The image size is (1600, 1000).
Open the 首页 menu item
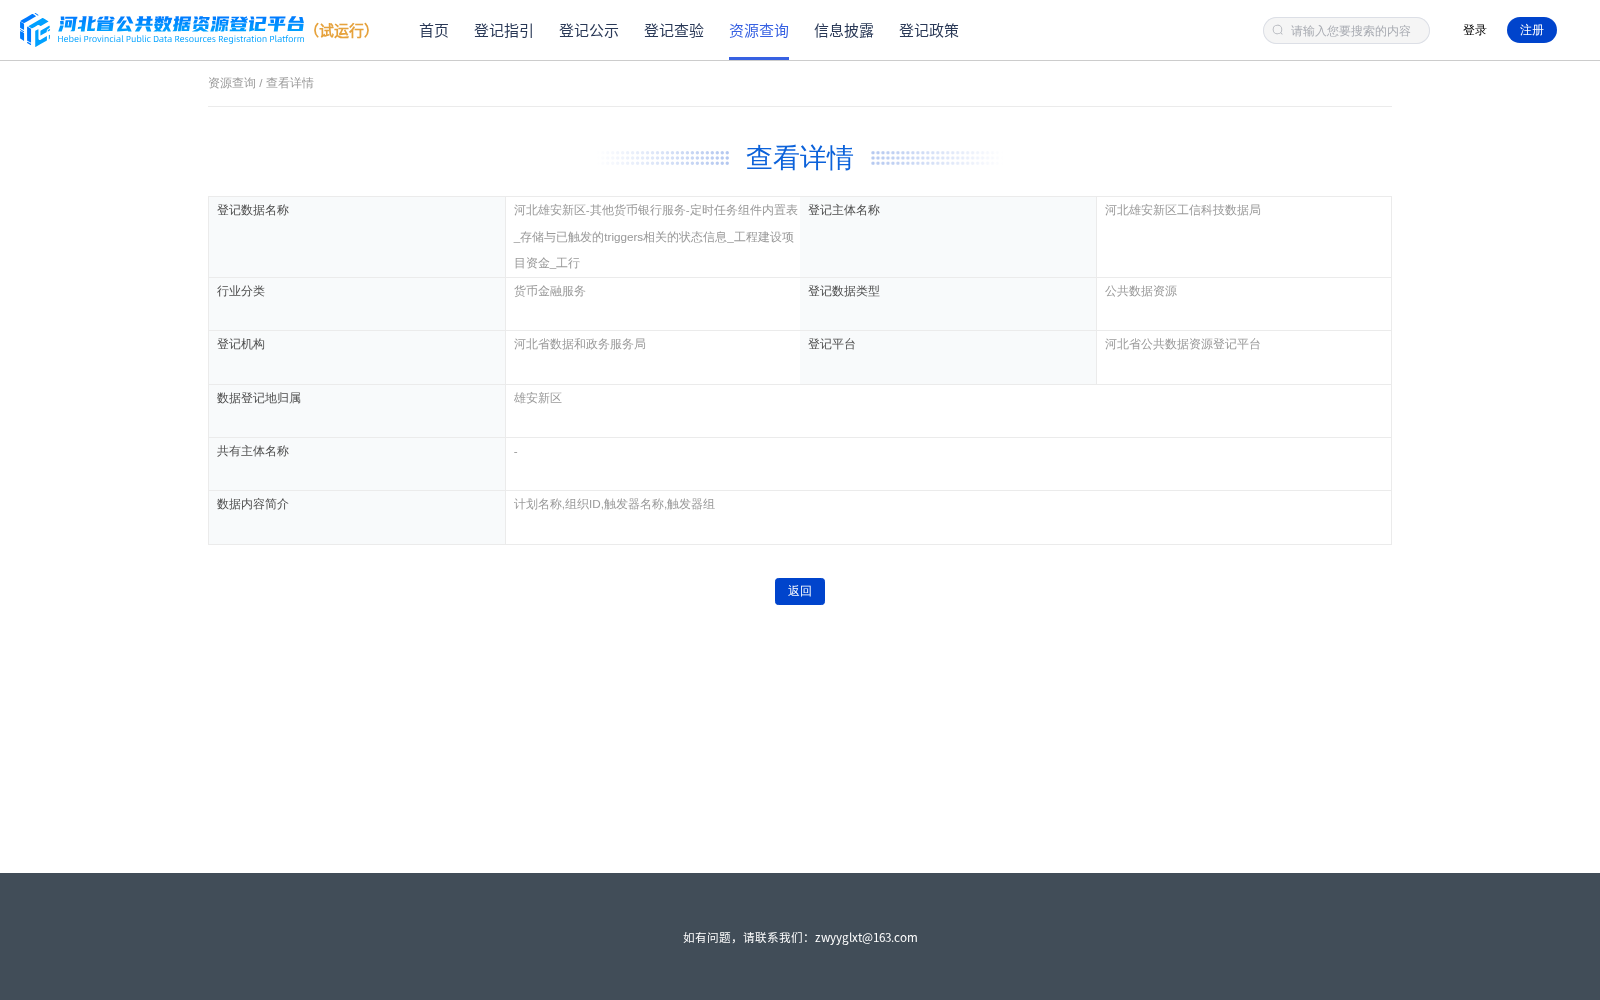point(434,31)
